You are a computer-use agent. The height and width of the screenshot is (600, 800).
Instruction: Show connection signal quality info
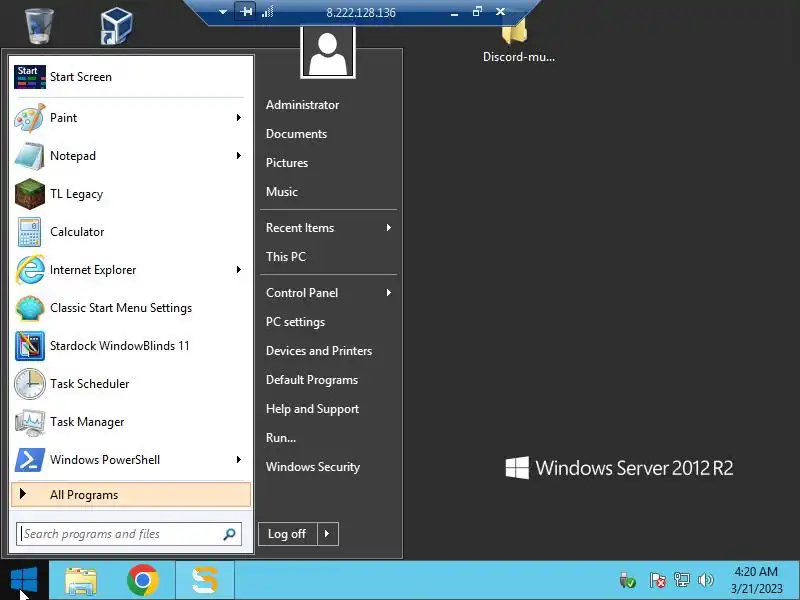pyautogui.click(x=268, y=12)
